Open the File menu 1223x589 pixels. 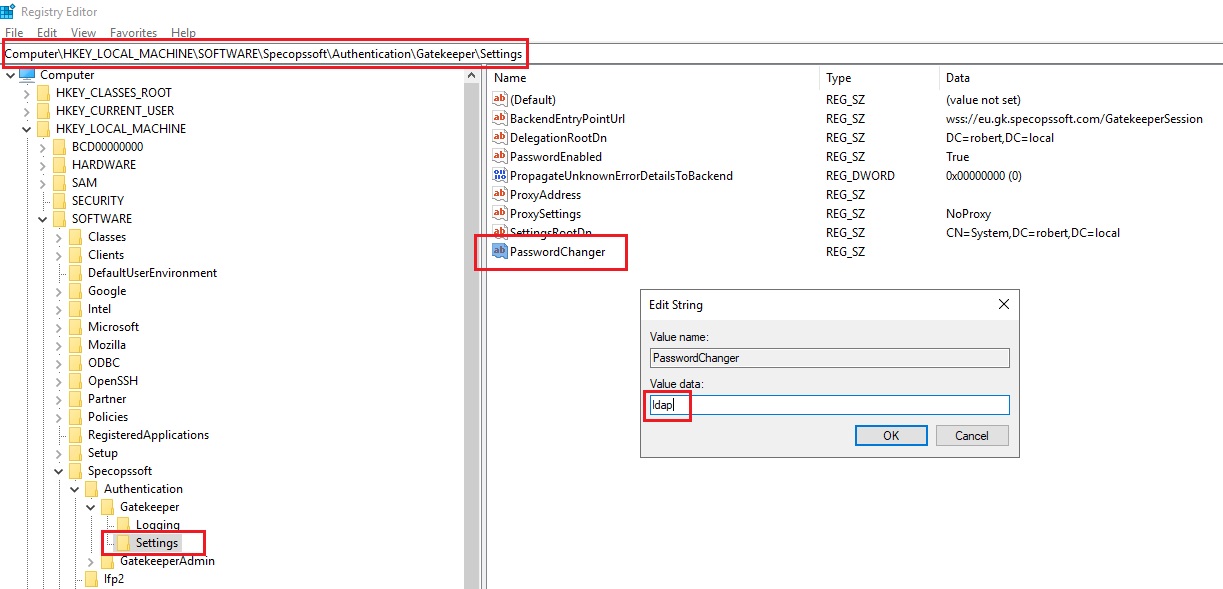tap(14, 33)
